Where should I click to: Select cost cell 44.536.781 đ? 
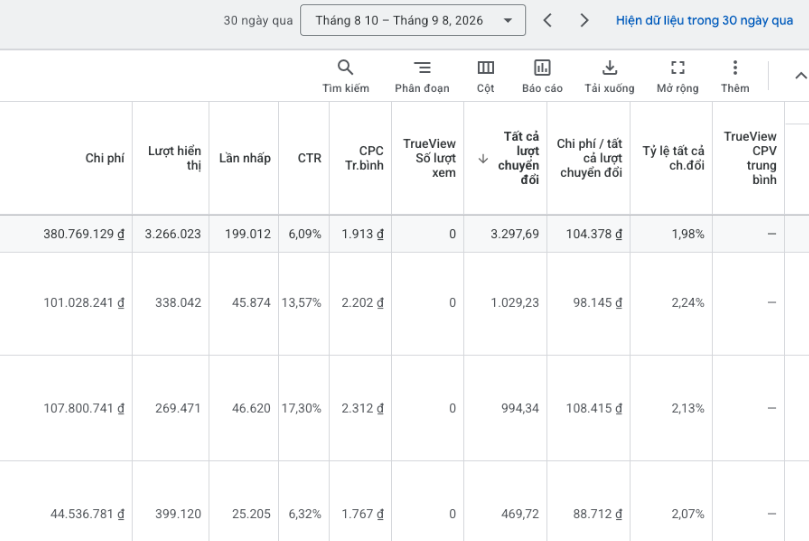87,514
